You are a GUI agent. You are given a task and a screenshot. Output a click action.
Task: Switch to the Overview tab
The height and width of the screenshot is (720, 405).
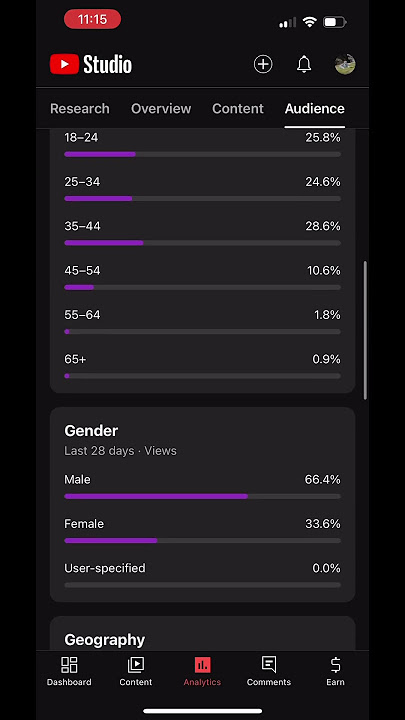(161, 108)
